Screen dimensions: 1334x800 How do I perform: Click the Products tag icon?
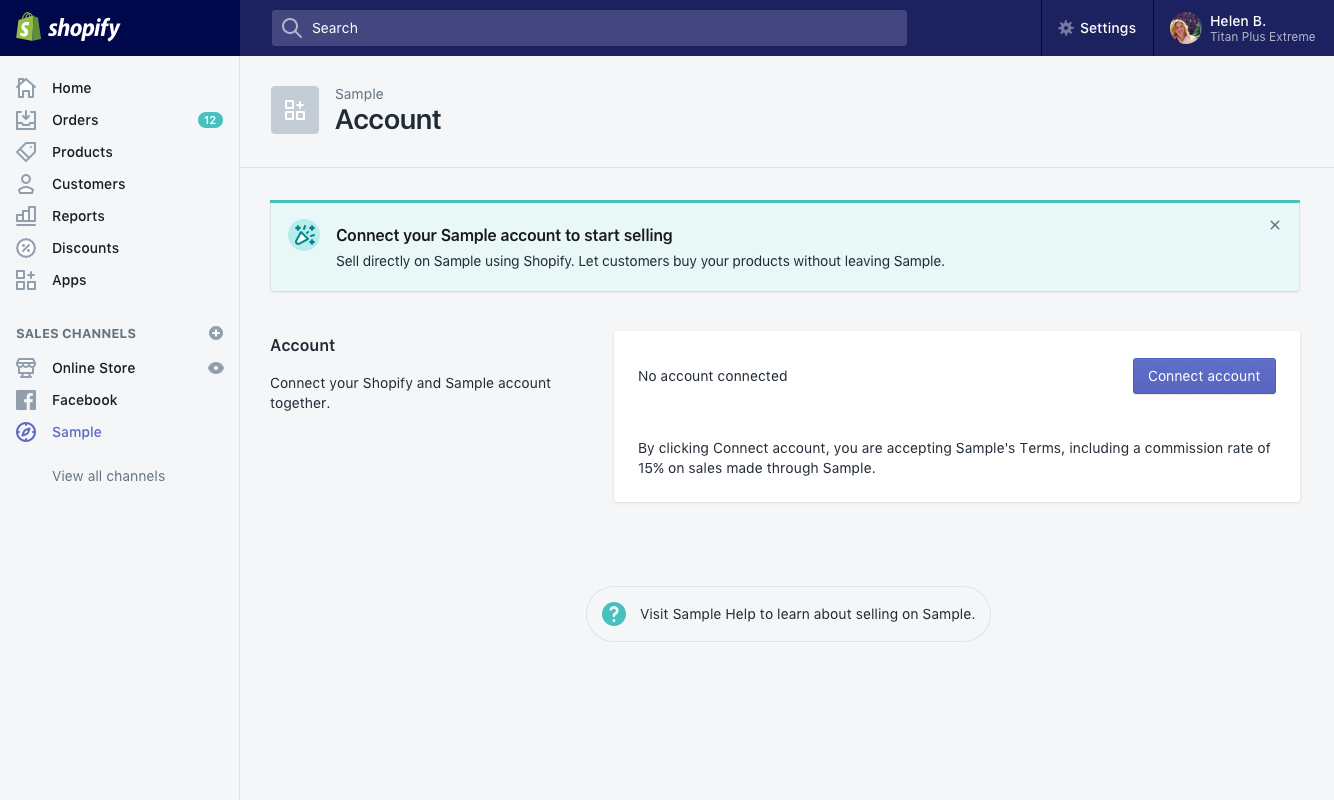coord(26,152)
